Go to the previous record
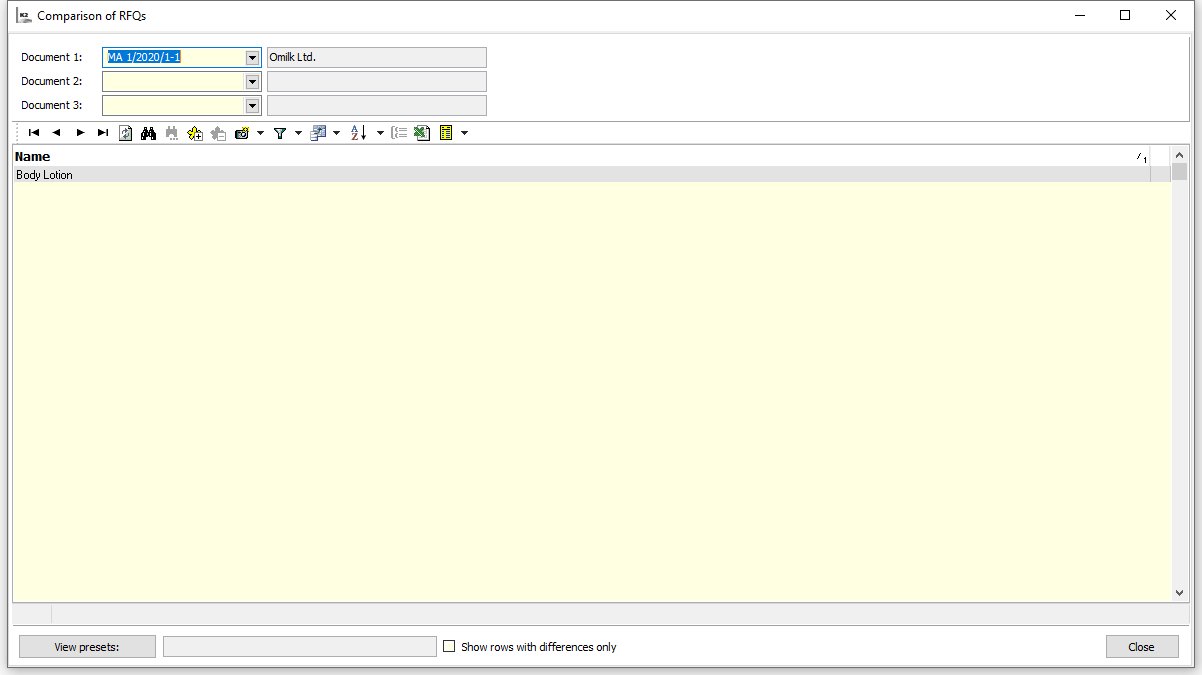Viewport: 1202px width, 675px height. [57, 133]
